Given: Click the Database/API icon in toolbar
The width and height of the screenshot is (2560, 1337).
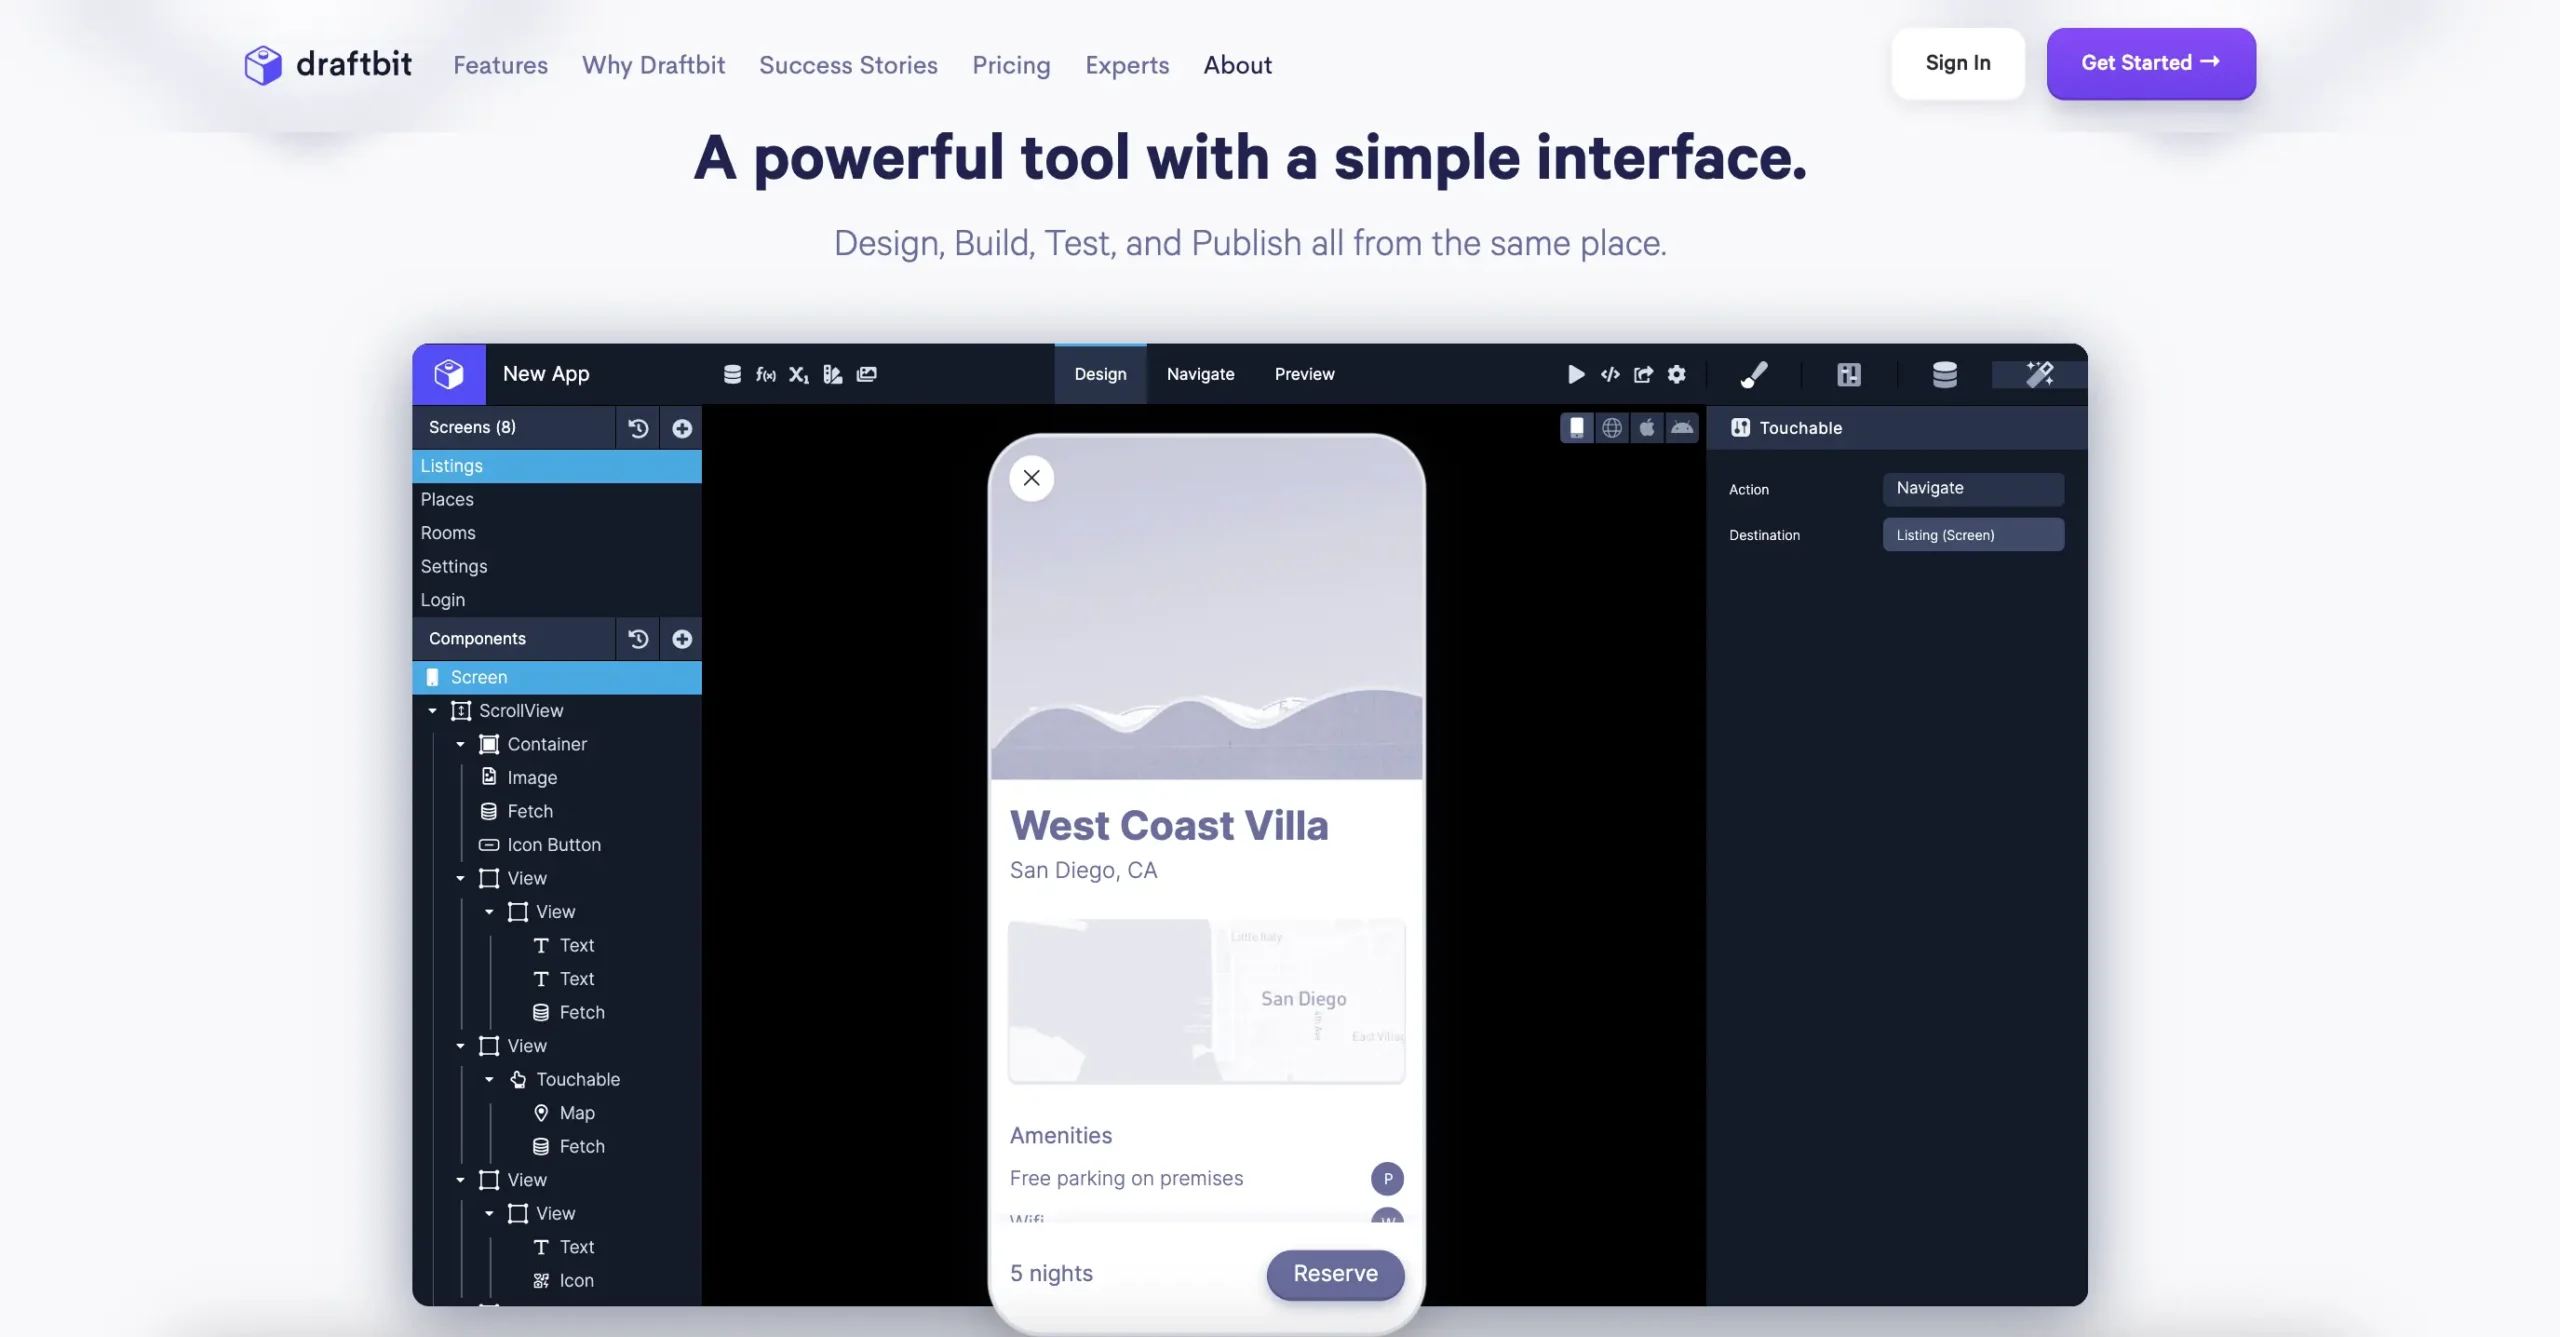Looking at the screenshot, I should click(1944, 374).
